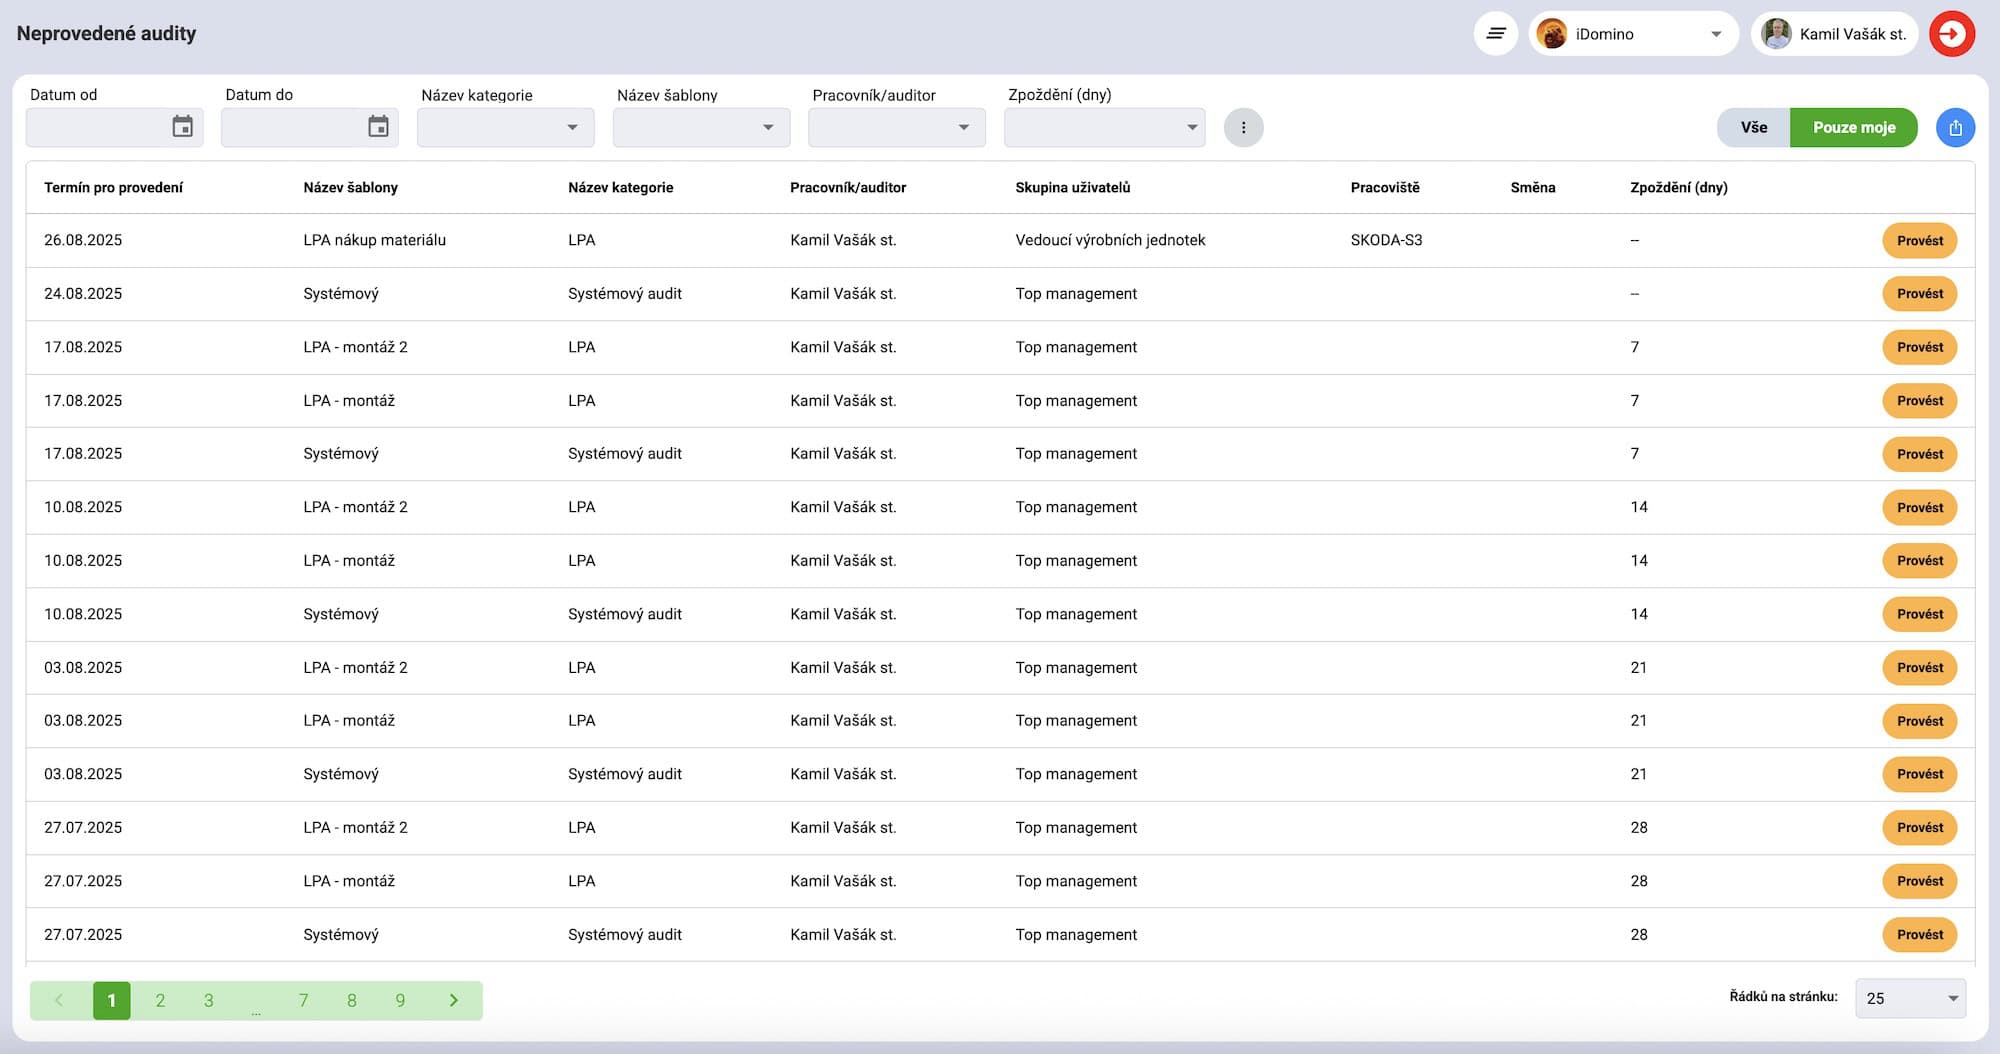Jump to page 9 in pagination
This screenshot has width=2000, height=1054.
point(400,1000)
